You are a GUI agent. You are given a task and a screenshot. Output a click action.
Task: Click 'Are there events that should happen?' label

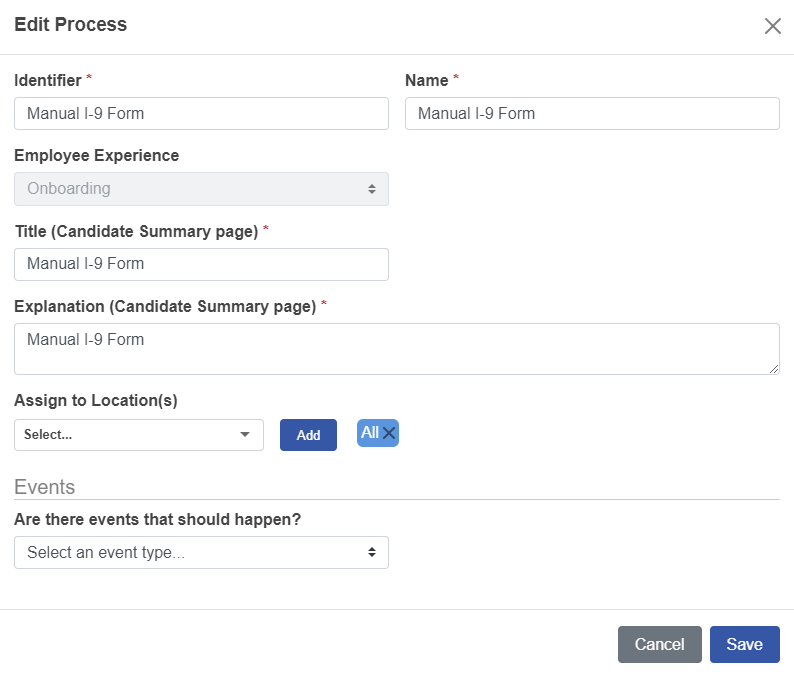click(158, 520)
